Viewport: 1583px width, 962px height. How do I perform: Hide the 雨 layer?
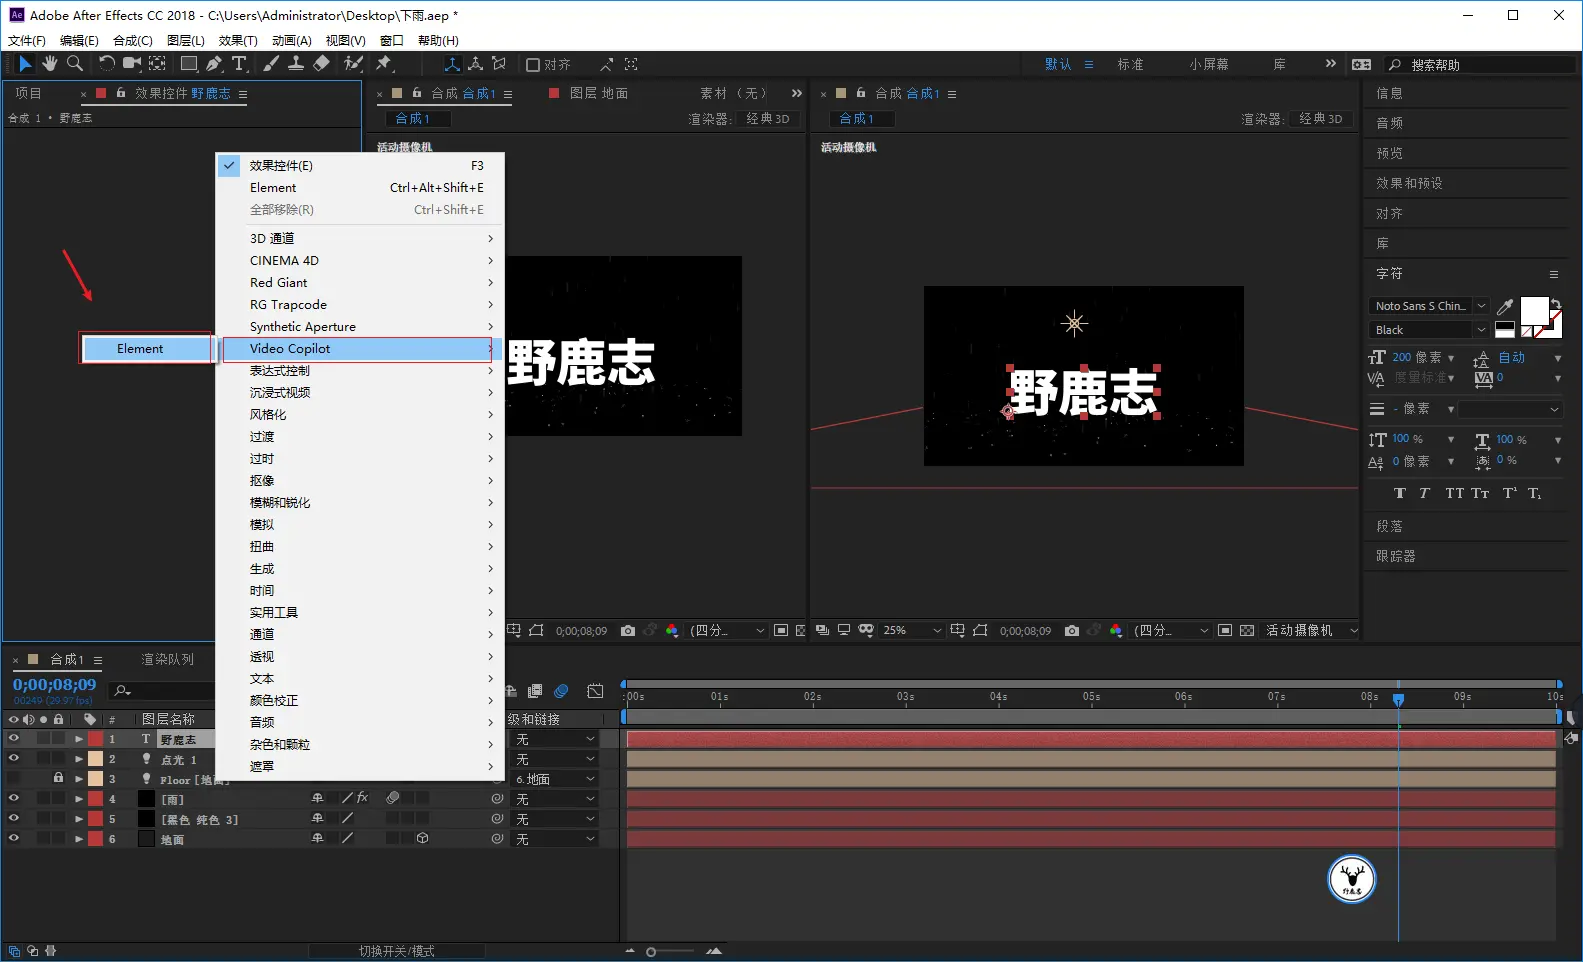[13, 799]
